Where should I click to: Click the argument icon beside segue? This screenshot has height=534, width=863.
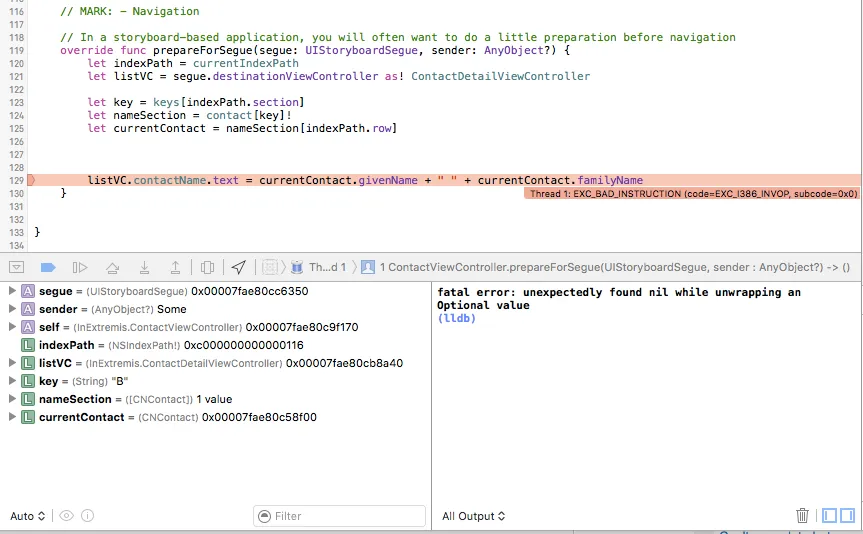coord(28,291)
